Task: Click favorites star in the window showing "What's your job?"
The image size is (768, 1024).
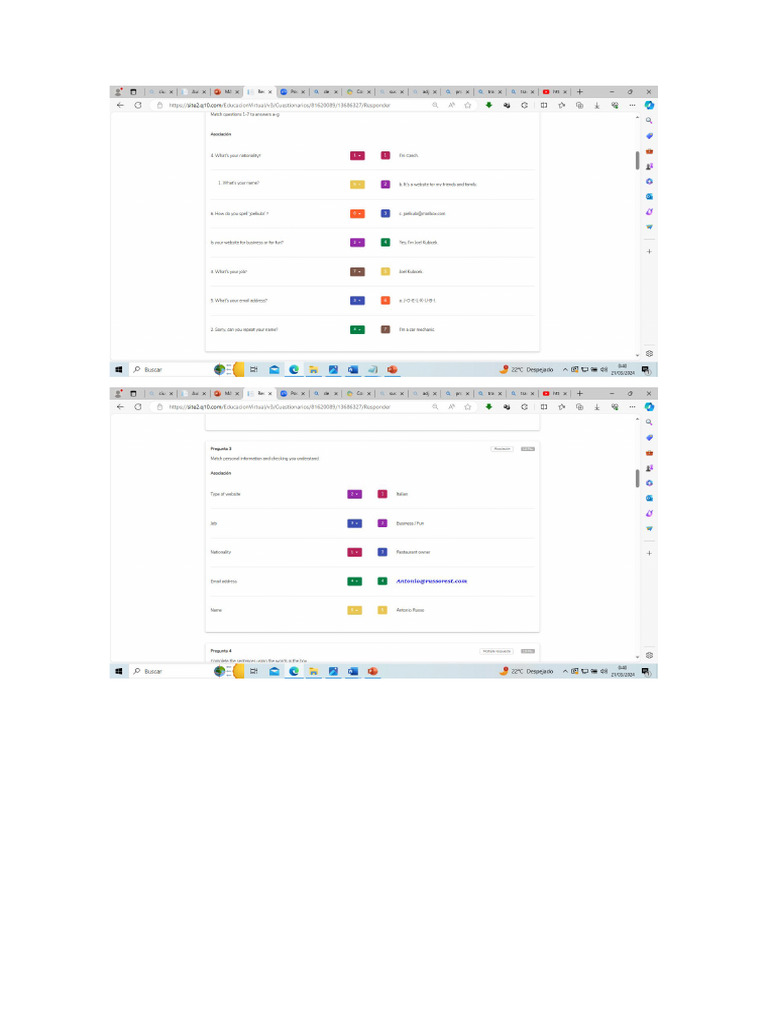Action: [x=468, y=105]
